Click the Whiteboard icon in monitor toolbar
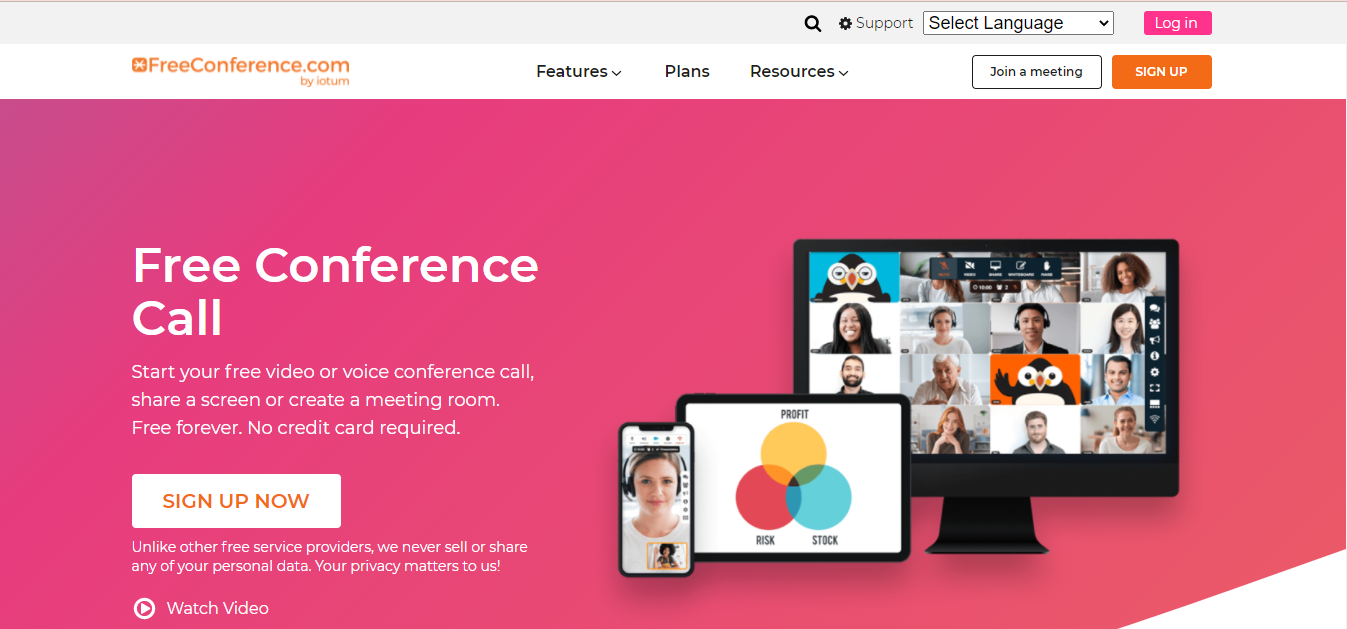Image resolution: width=1347 pixels, height=629 pixels. point(1021,265)
